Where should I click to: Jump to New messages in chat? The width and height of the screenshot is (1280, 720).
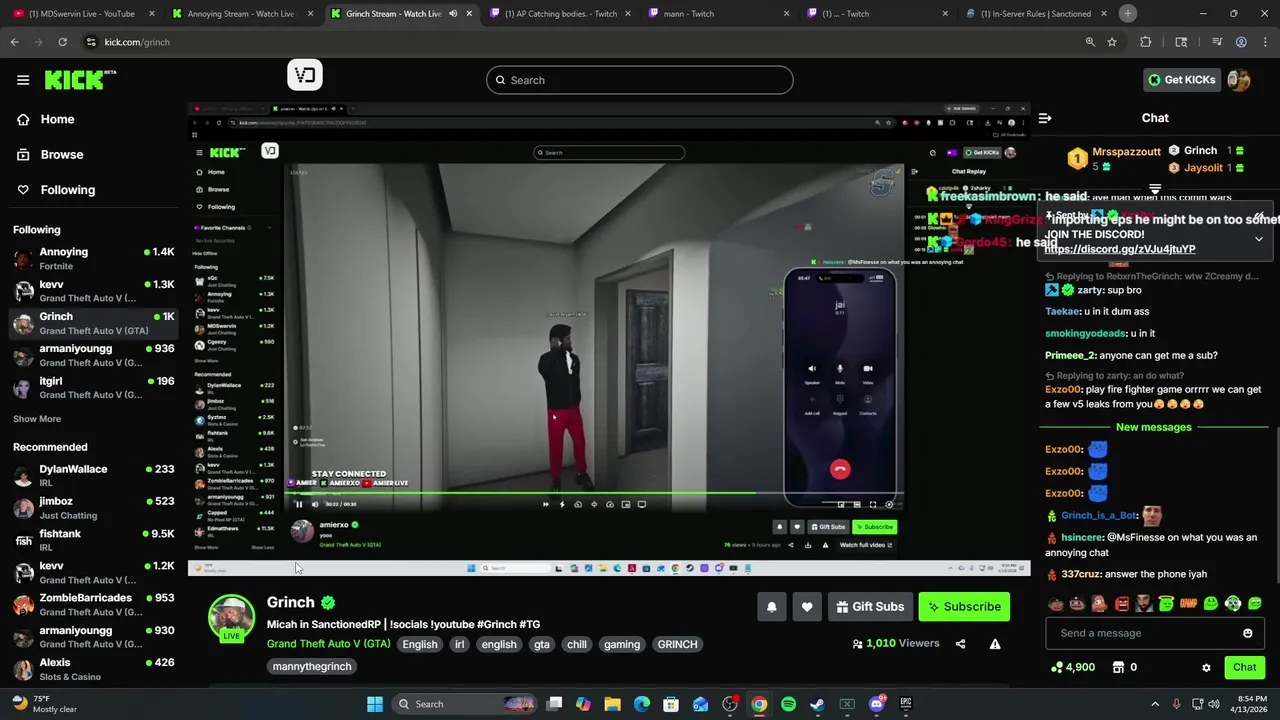tap(1153, 427)
